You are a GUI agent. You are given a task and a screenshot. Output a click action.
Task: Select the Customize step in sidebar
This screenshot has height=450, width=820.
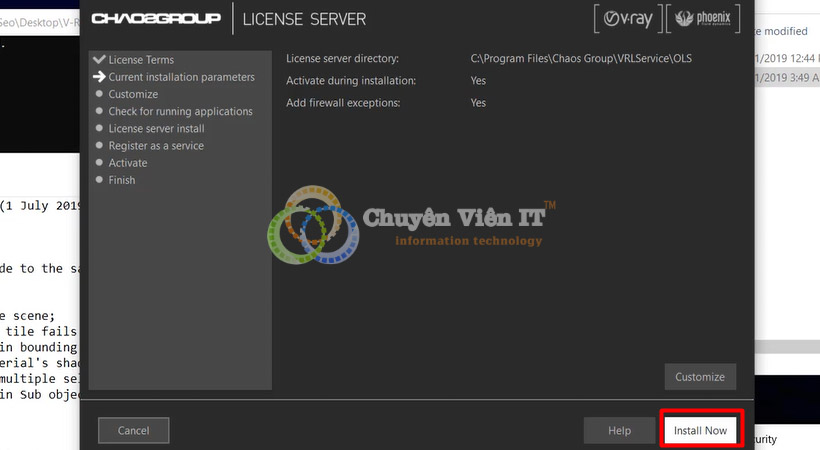133,94
